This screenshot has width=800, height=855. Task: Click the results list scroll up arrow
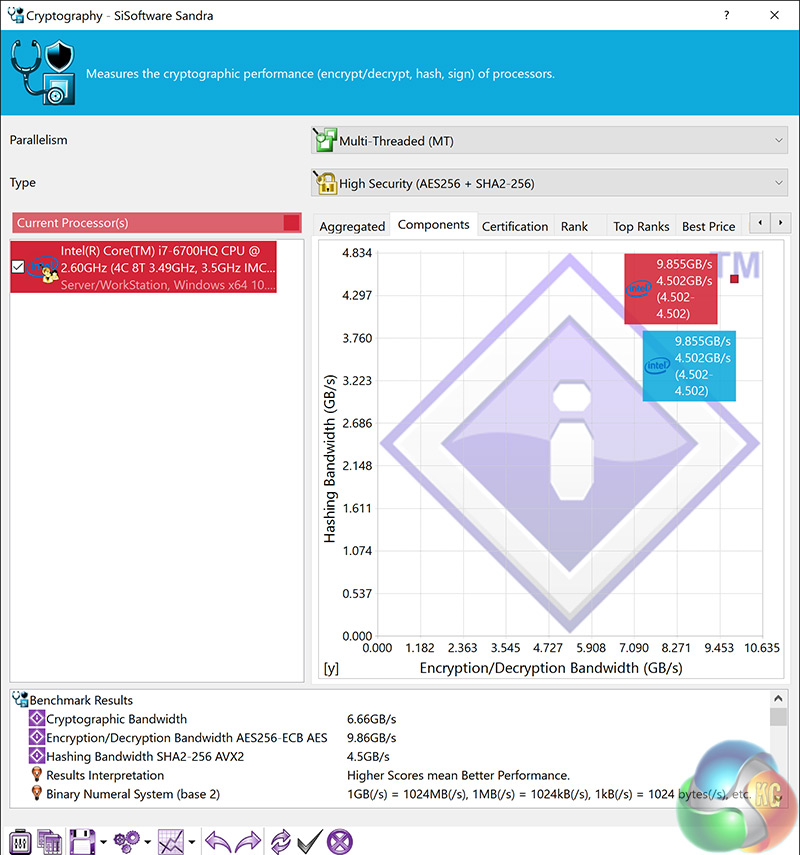click(x=778, y=699)
